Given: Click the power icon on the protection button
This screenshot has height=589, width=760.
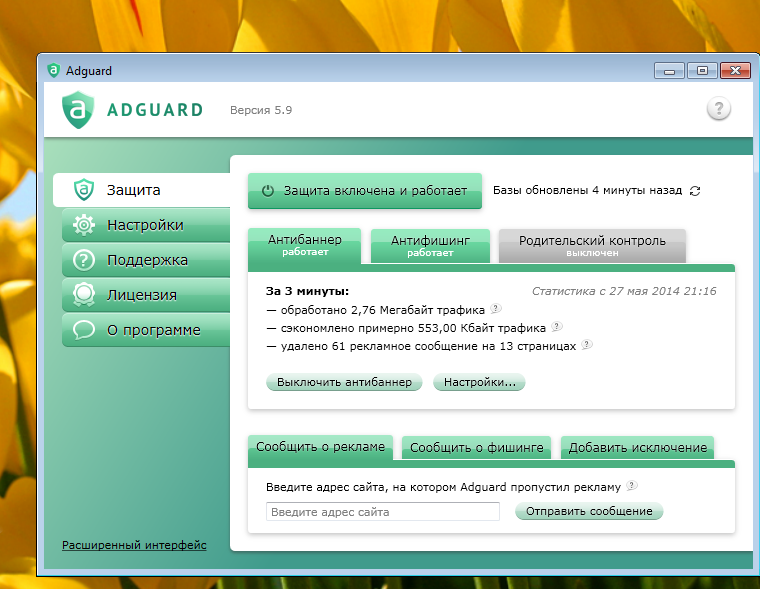Looking at the screenshot, I should coord(268,191).
